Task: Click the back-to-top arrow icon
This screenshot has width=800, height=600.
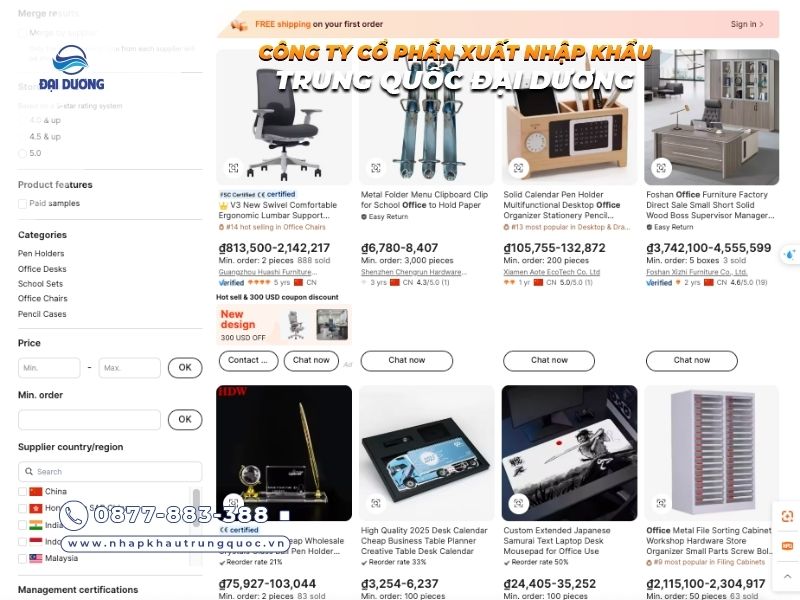Action: tap(787, 576)
